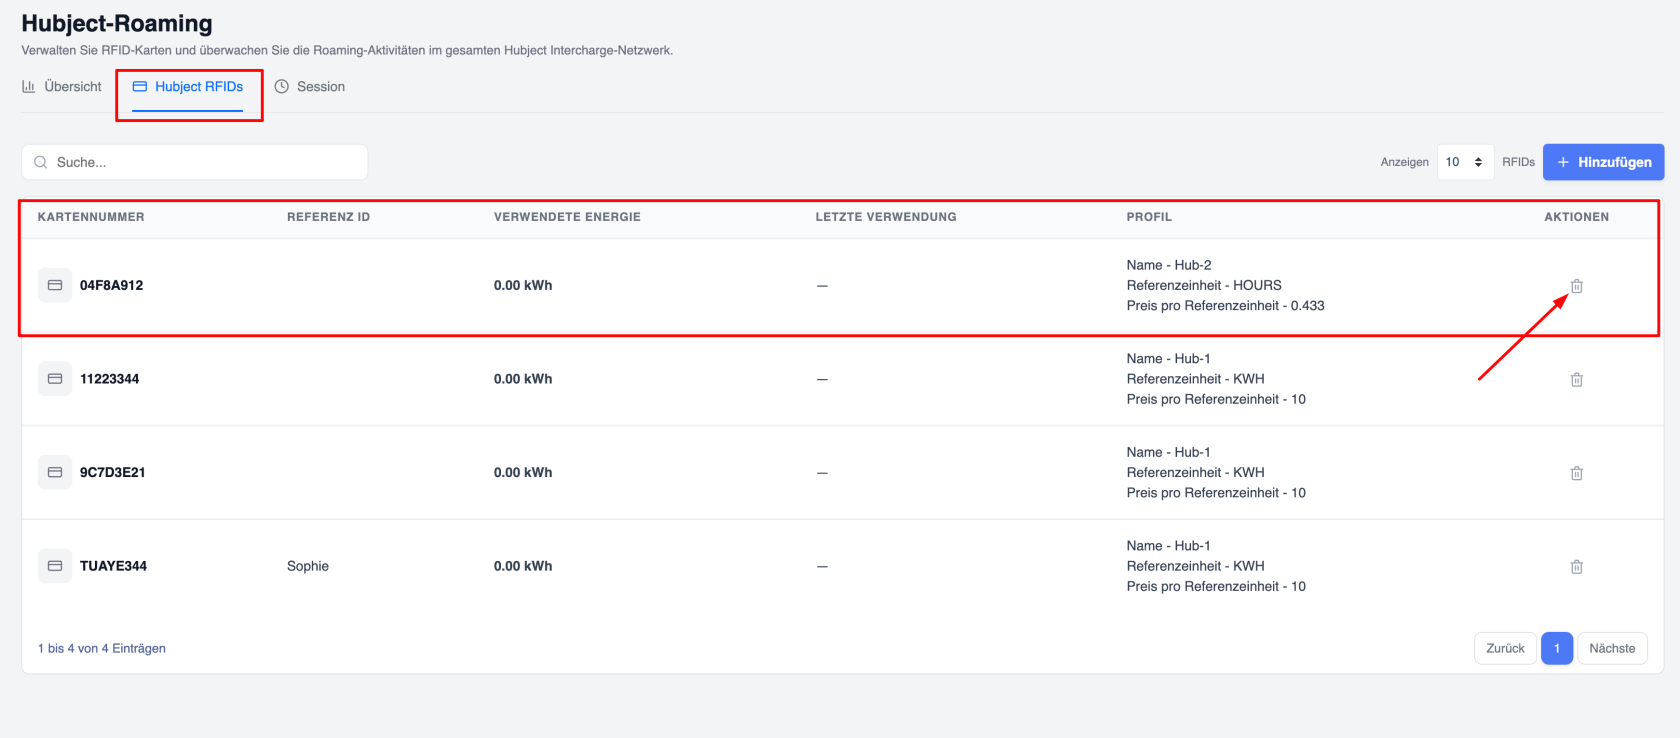This screenshot has width=1680, height=738.
Task: Click the card icon beside TUAYE344
Action: [x=55, y=566]
